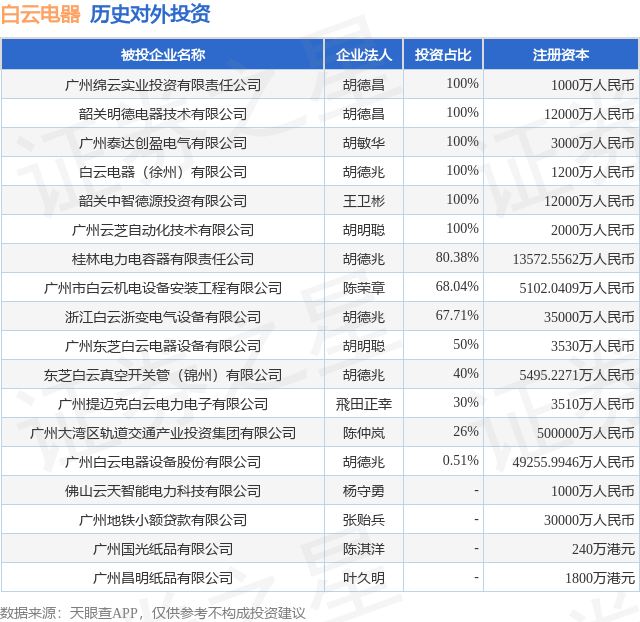This screenshot has width=640, height=622.
Task: Click registered capital 1800万港元
Action: pos(600,578)
